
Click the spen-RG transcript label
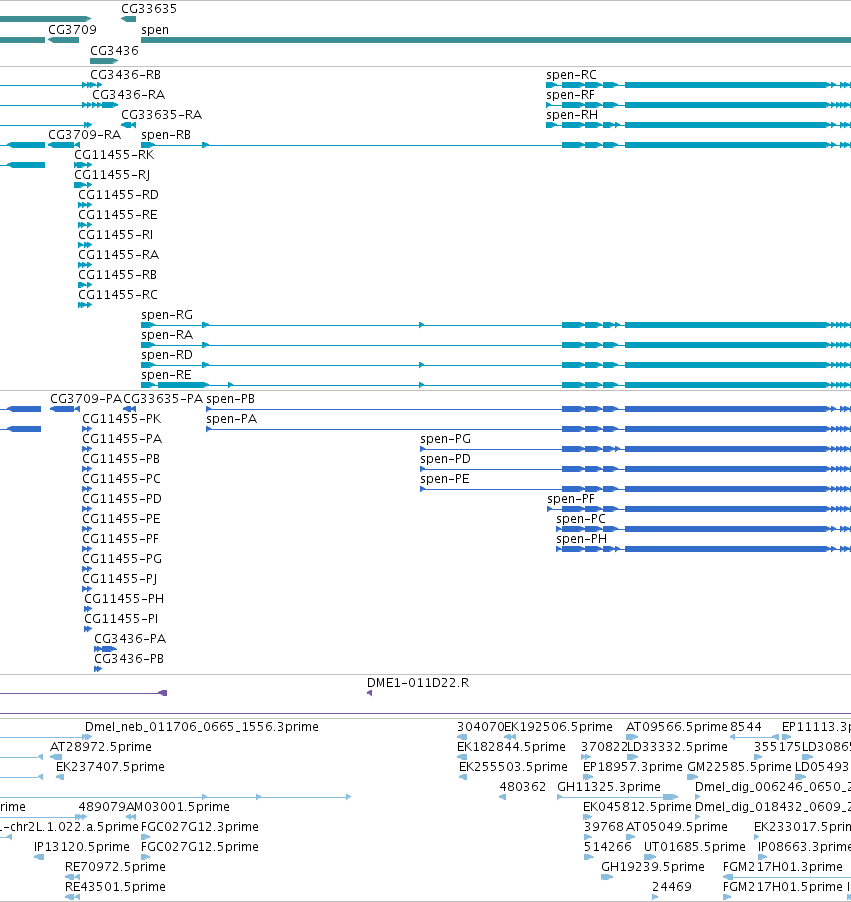(167, 315)
